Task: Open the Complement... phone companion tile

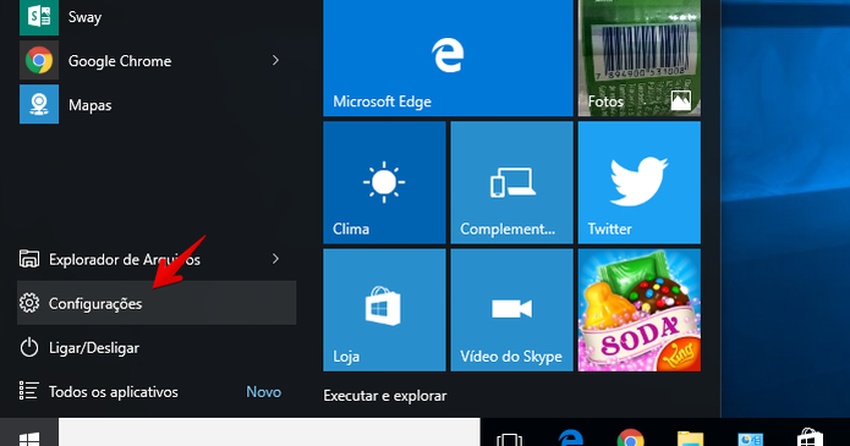Action: click(x=512, y=183)
